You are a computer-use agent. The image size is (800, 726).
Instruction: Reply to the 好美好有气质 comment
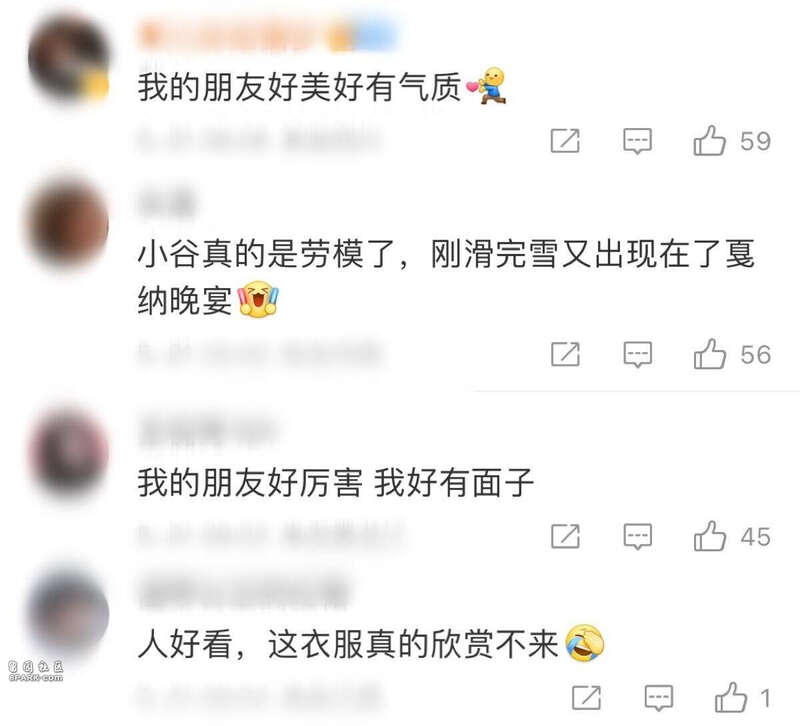[637, 141]
